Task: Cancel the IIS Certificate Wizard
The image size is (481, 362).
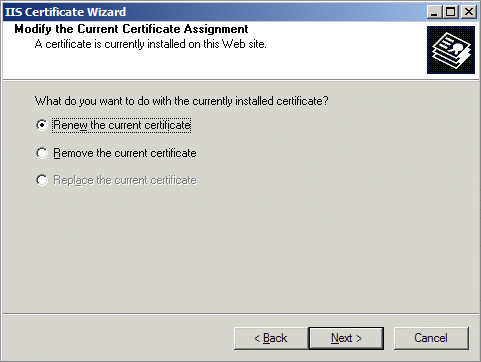Action: (431, 338)
